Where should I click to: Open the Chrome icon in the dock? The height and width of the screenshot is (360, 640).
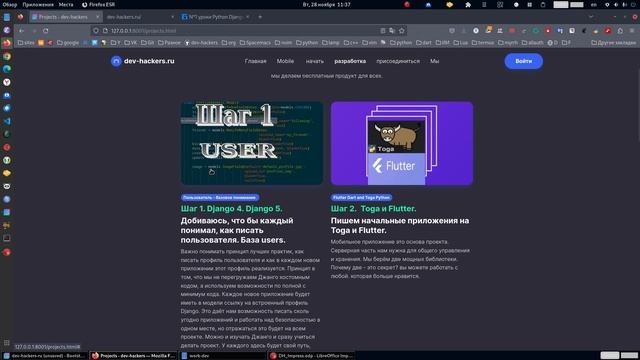click(x=7, y=56)
